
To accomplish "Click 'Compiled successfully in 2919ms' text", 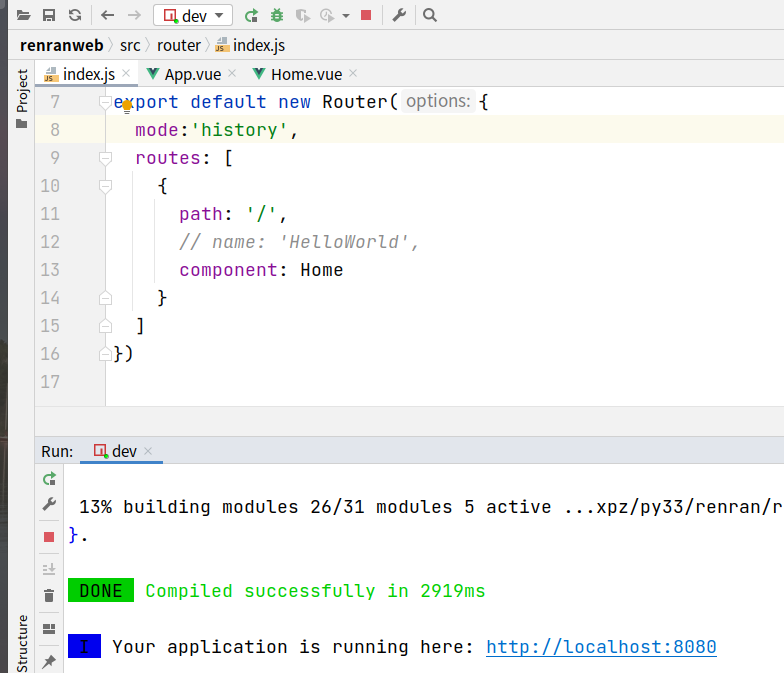I will click(x=315, y=591).
